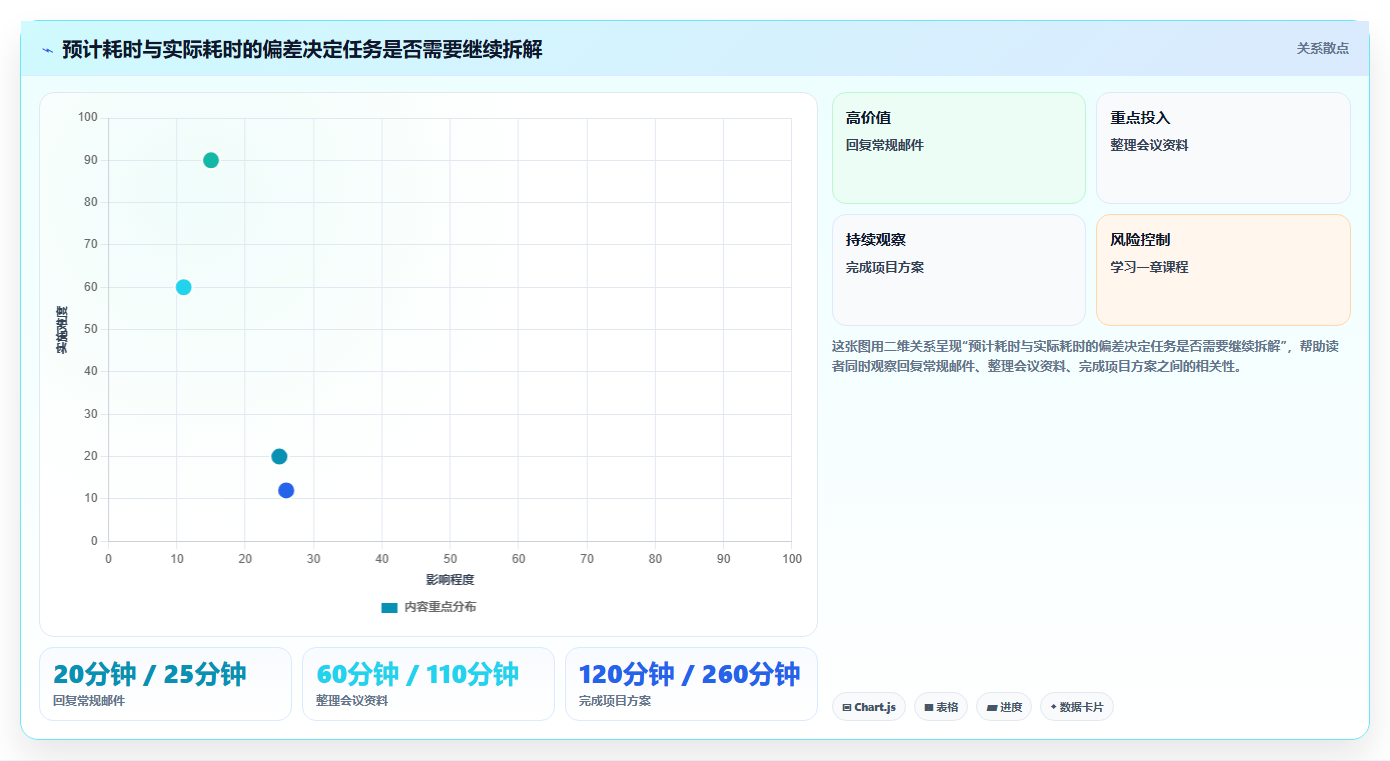Open the 高价值 quadrant card
The height and width of the screenshot is (761, 1390).
point(958,148)
